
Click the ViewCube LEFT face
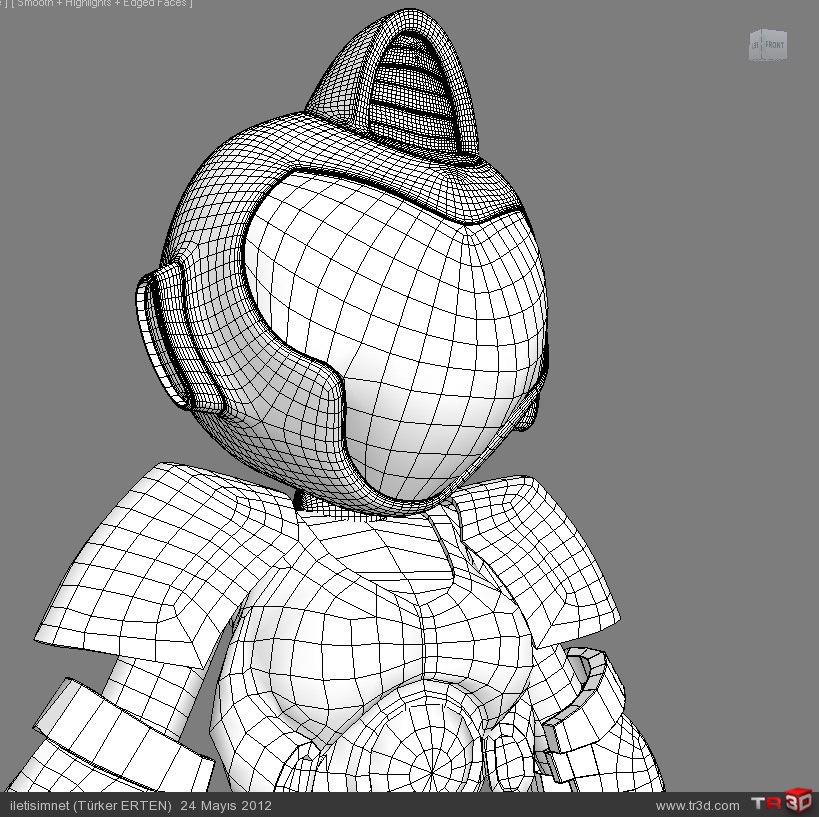pos(756,45)
